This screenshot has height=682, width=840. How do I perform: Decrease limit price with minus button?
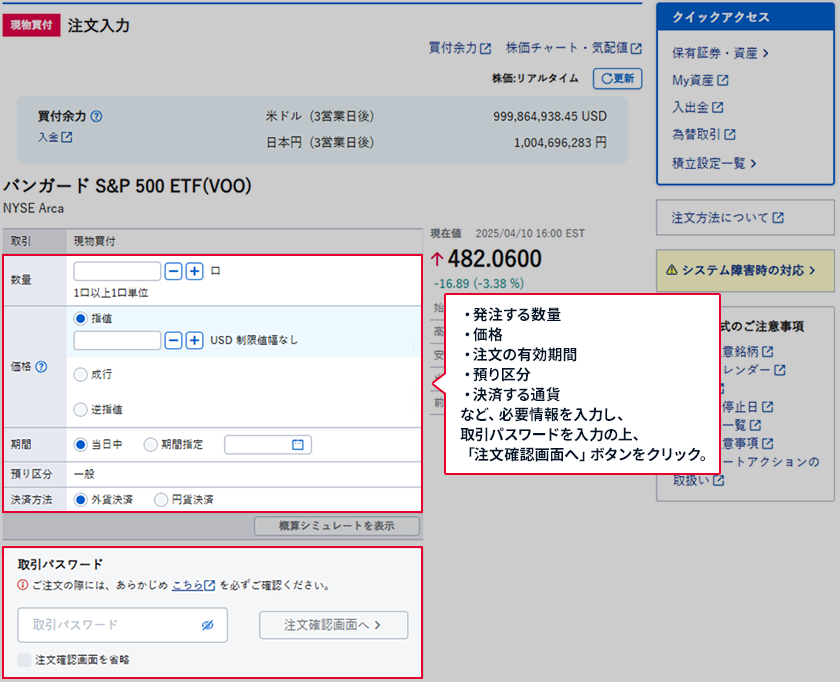173,340
